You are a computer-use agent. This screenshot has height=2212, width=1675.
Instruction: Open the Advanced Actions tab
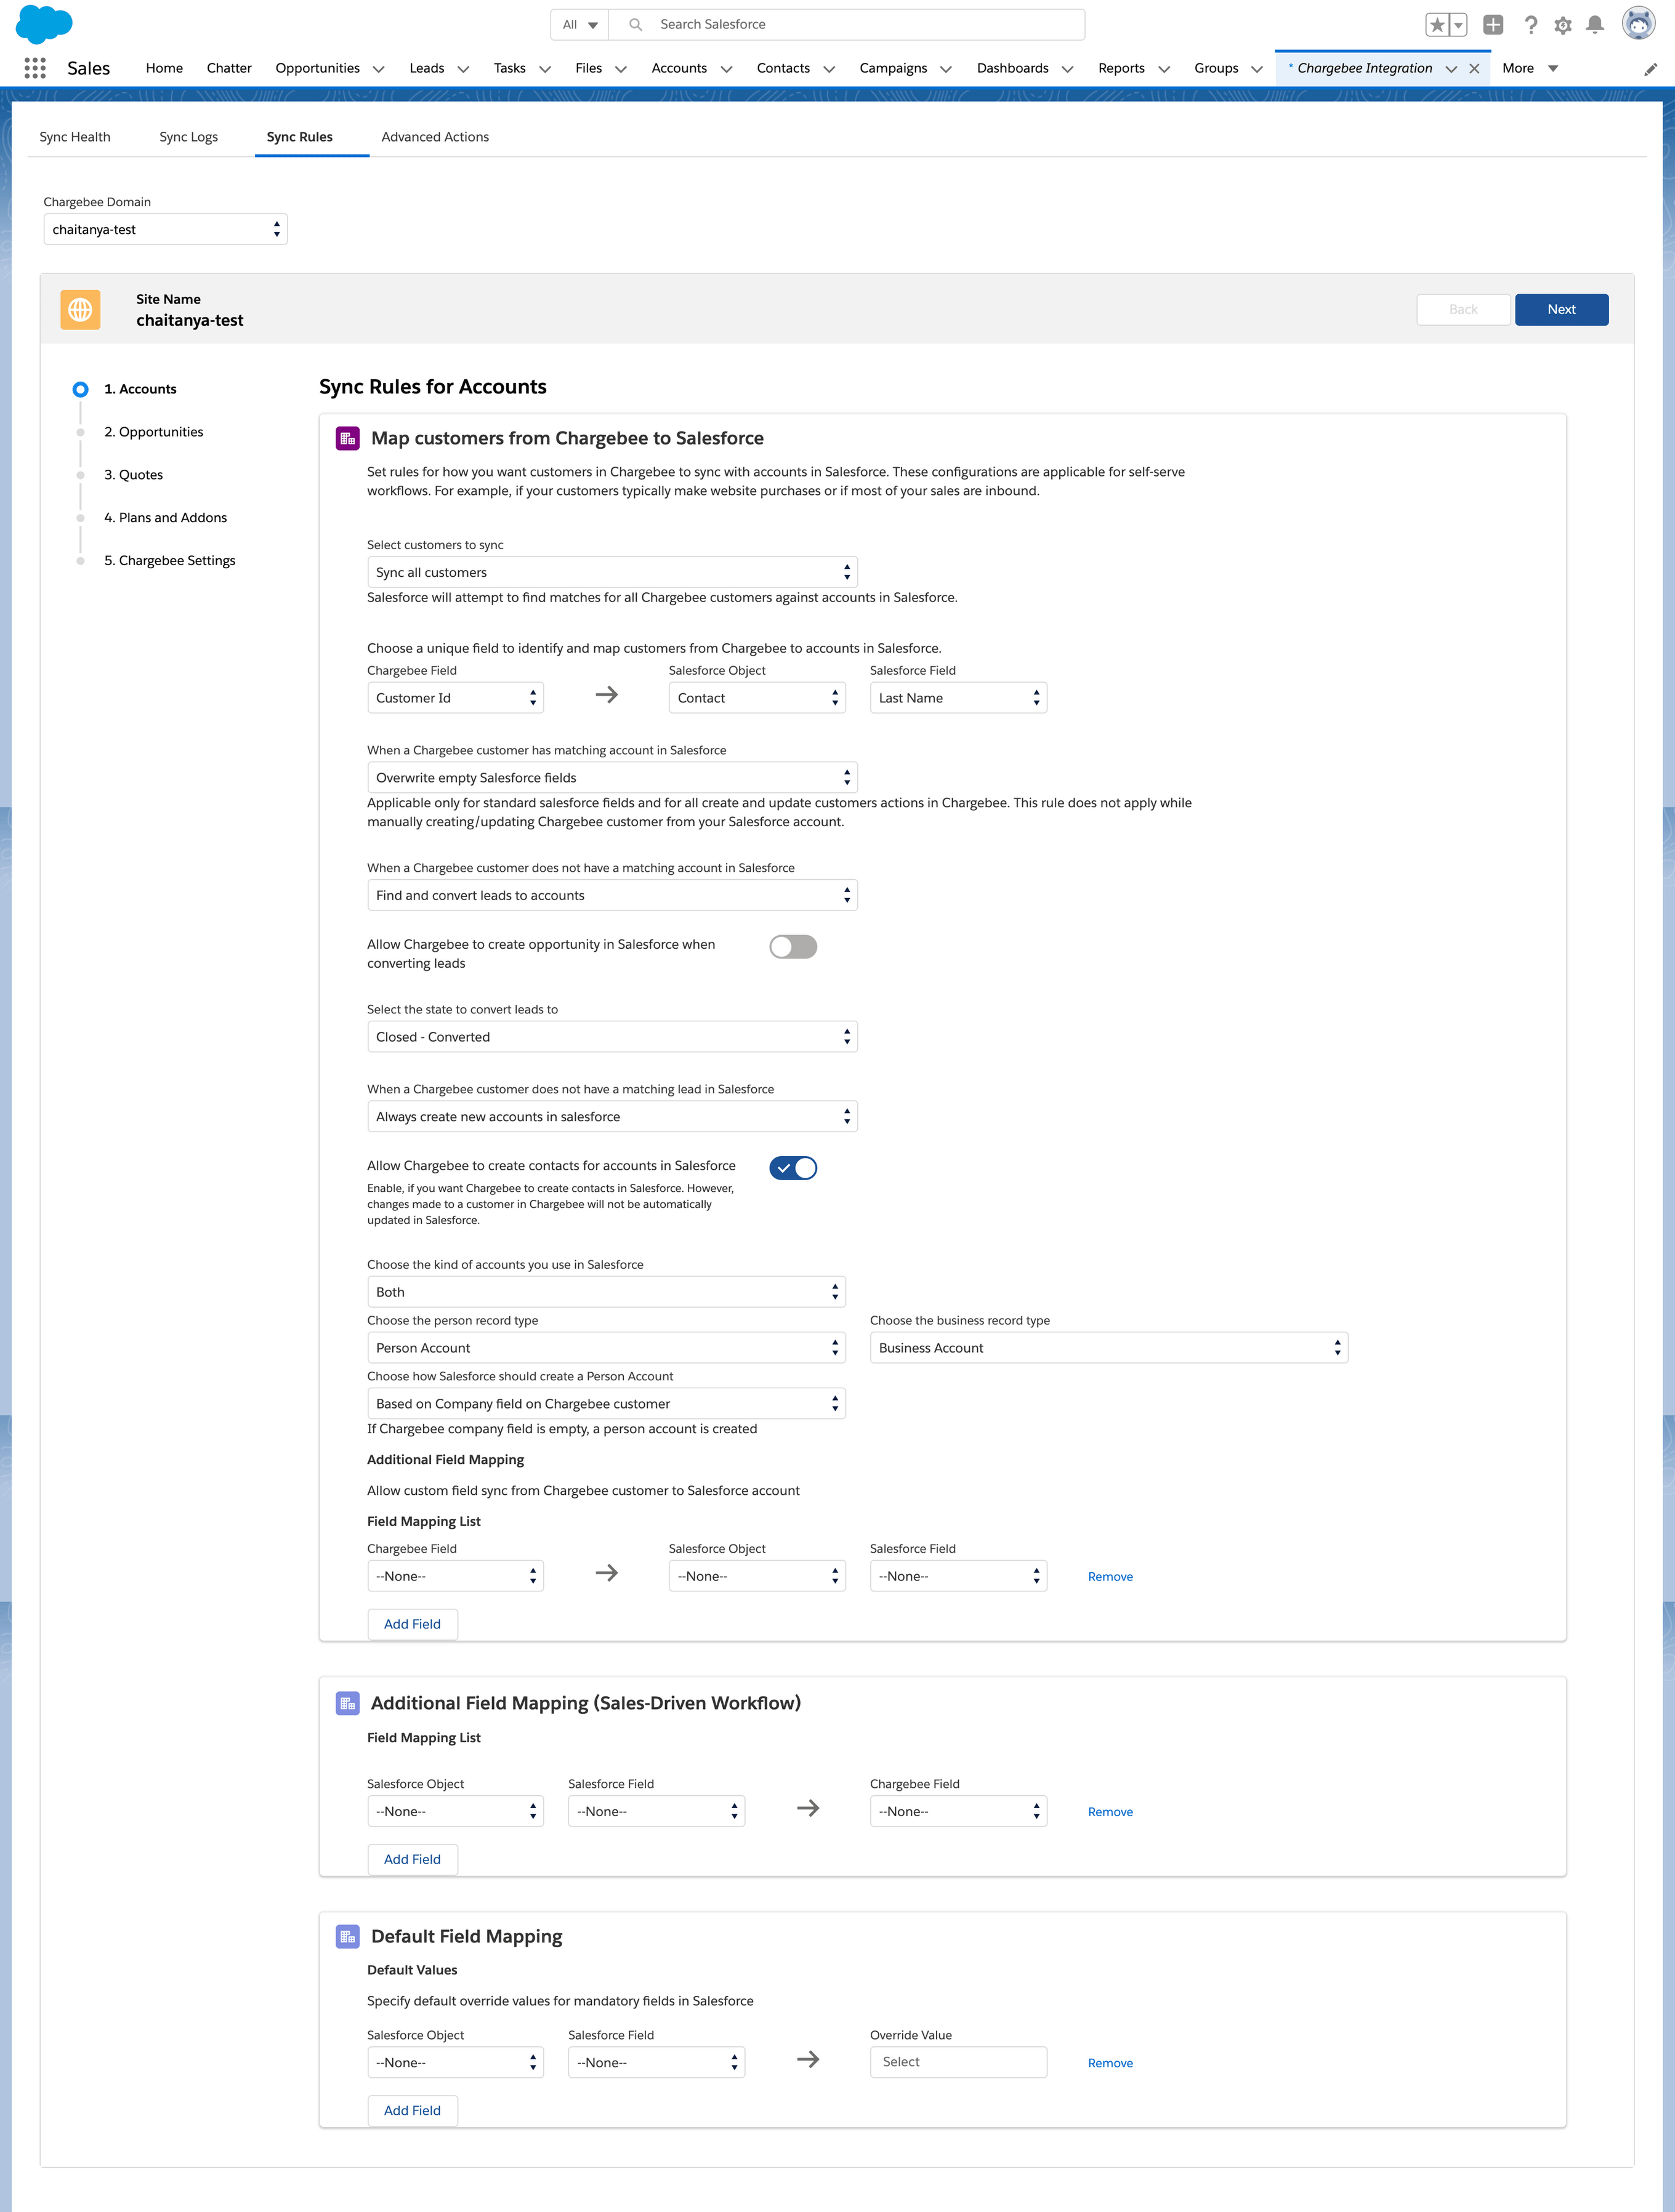tap(435, 137)
